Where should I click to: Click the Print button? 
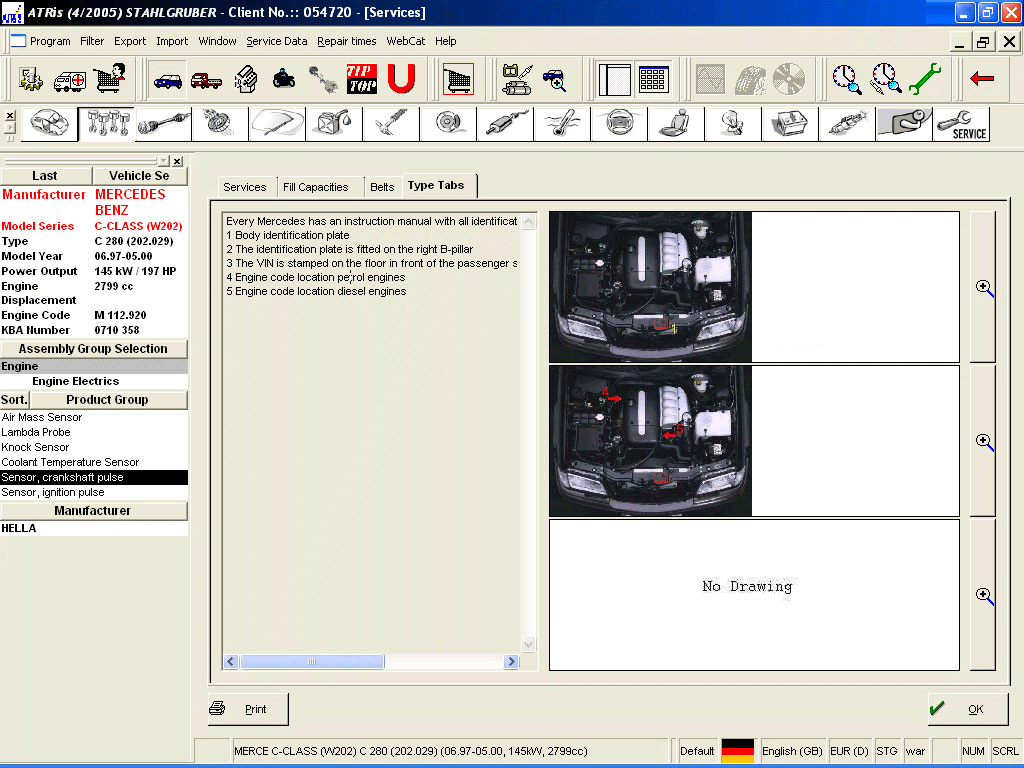[248, 709]
